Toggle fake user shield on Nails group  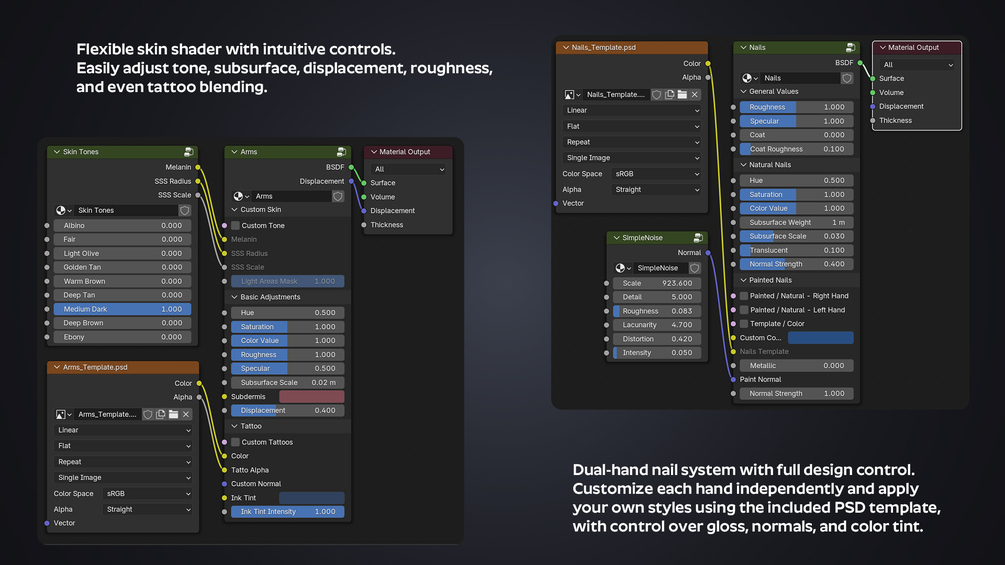(847, 78)
